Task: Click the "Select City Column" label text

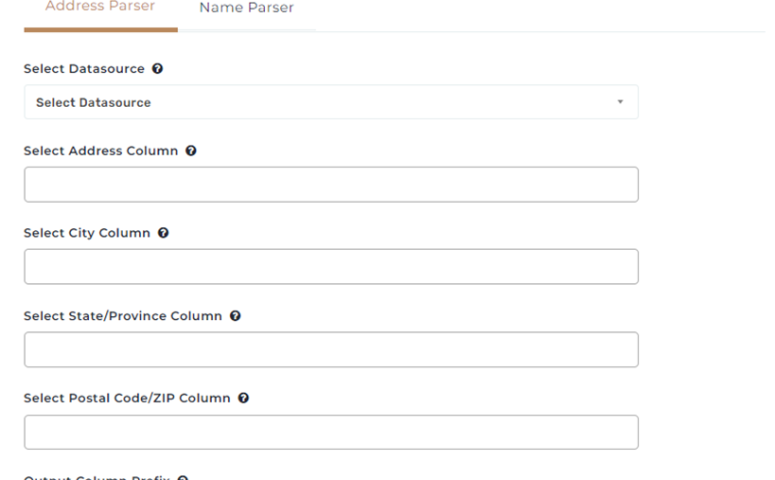Action: (x=87, y=233)
